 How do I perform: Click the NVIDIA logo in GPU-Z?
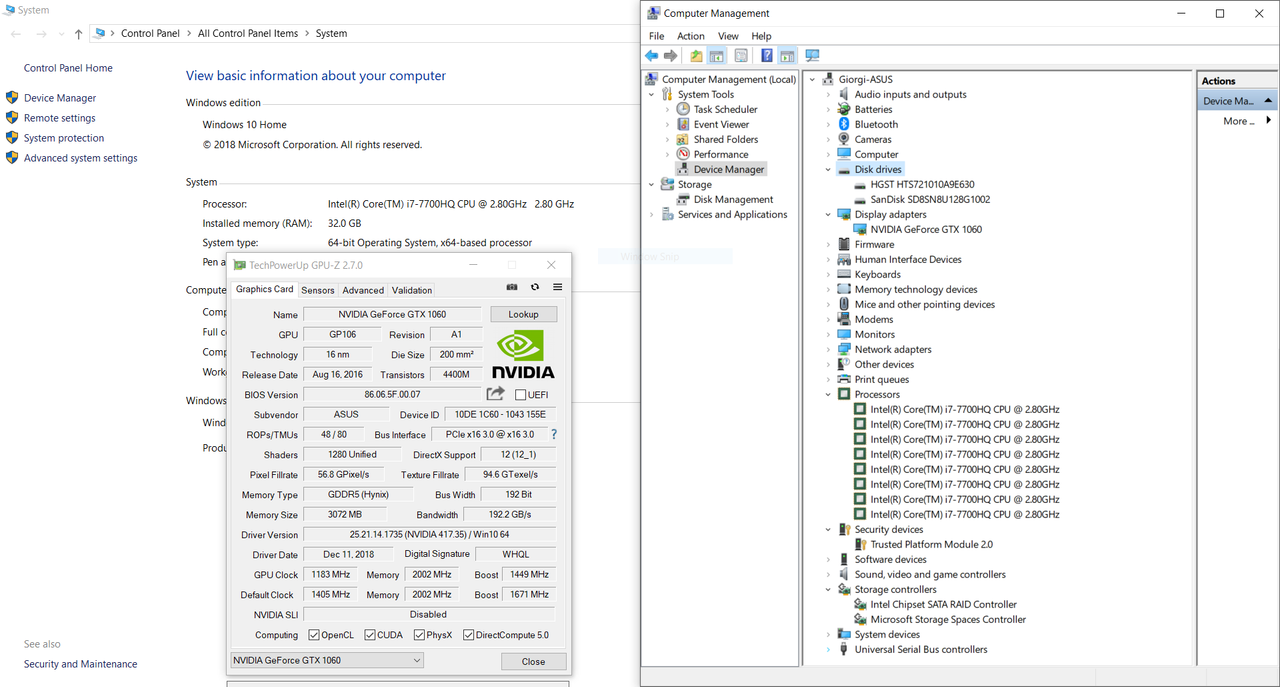(x=524, y=354)
